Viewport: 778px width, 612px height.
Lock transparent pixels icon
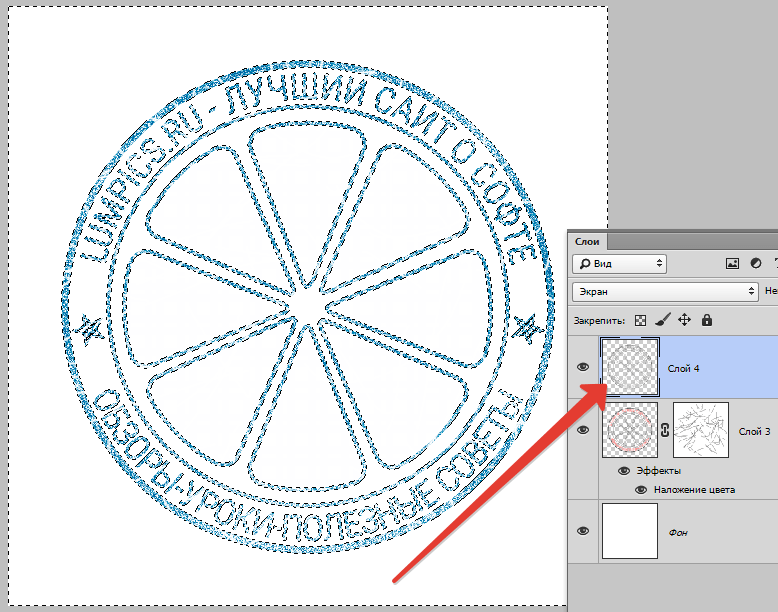[x=641, y=321]
